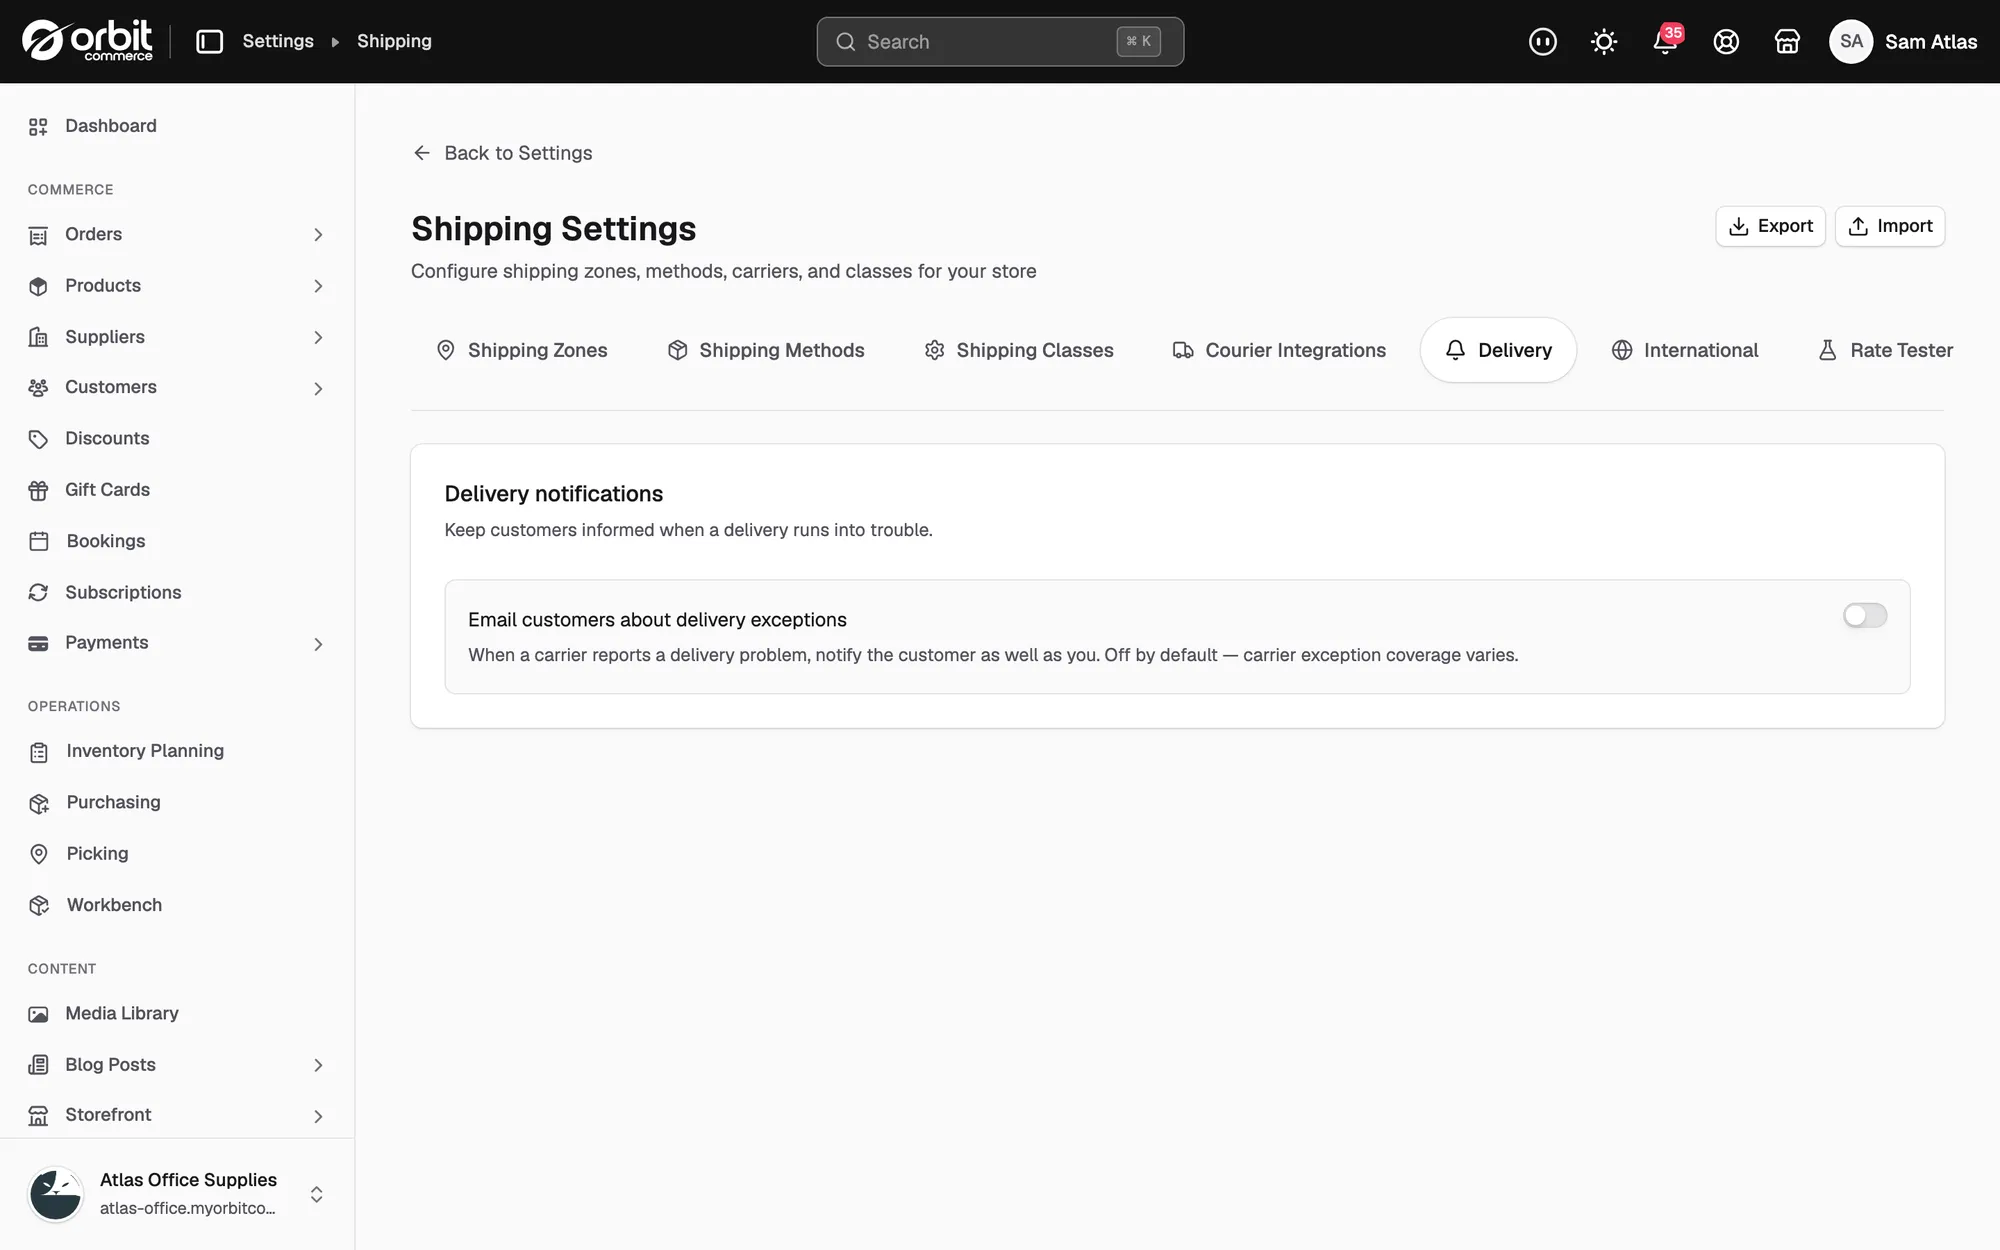This screenshot has width=2000, height=1250.
Task: Expand the Orders menu chevron
Action: (x=318, y=235)
